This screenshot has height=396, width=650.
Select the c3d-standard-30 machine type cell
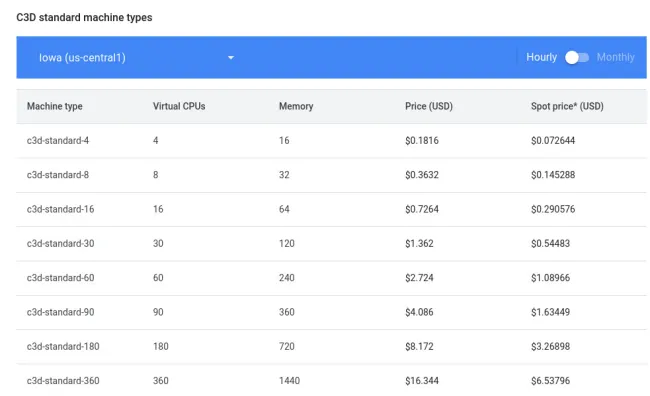point(61,243)
